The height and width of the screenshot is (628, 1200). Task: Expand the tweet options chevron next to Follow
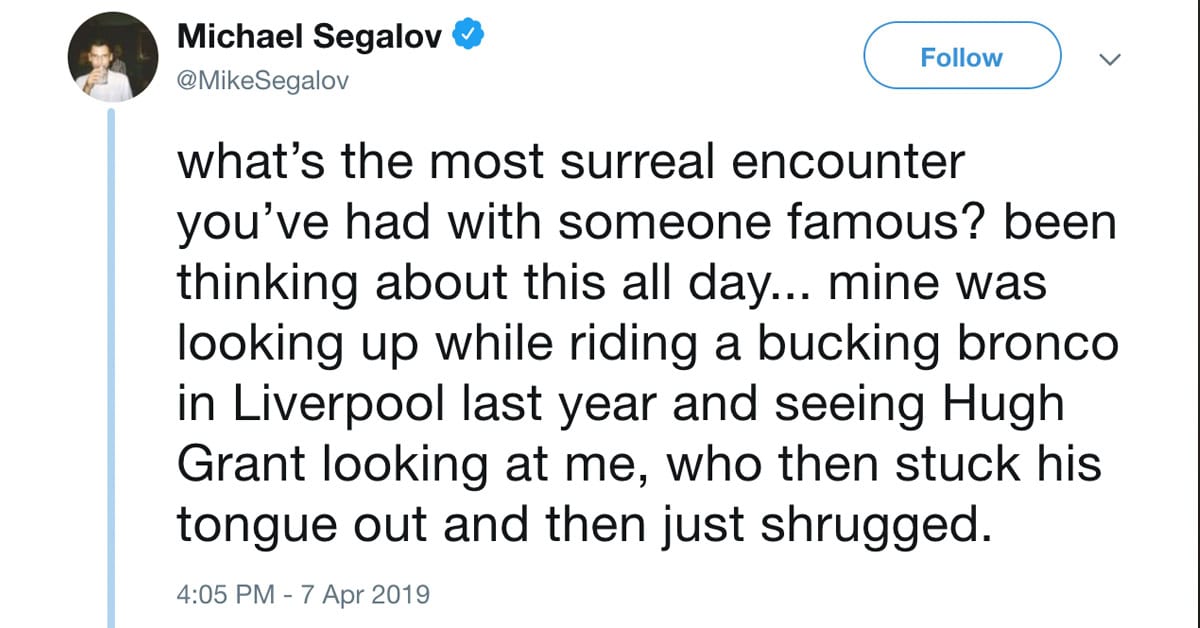[1108, 59]
